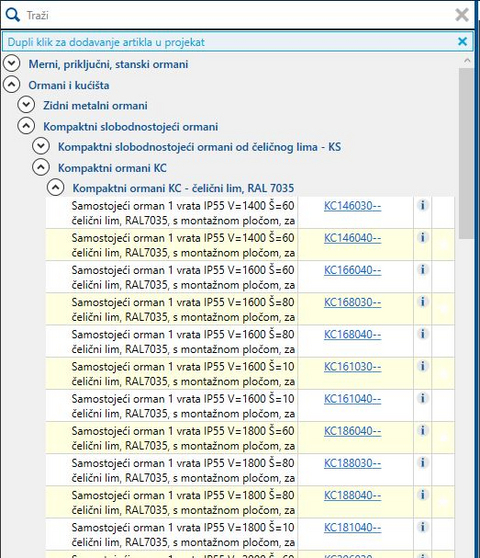Collapse the Ormani i kućišta group
The width and height of the screenshot is (480, 558).
click(x=12, y=85)
